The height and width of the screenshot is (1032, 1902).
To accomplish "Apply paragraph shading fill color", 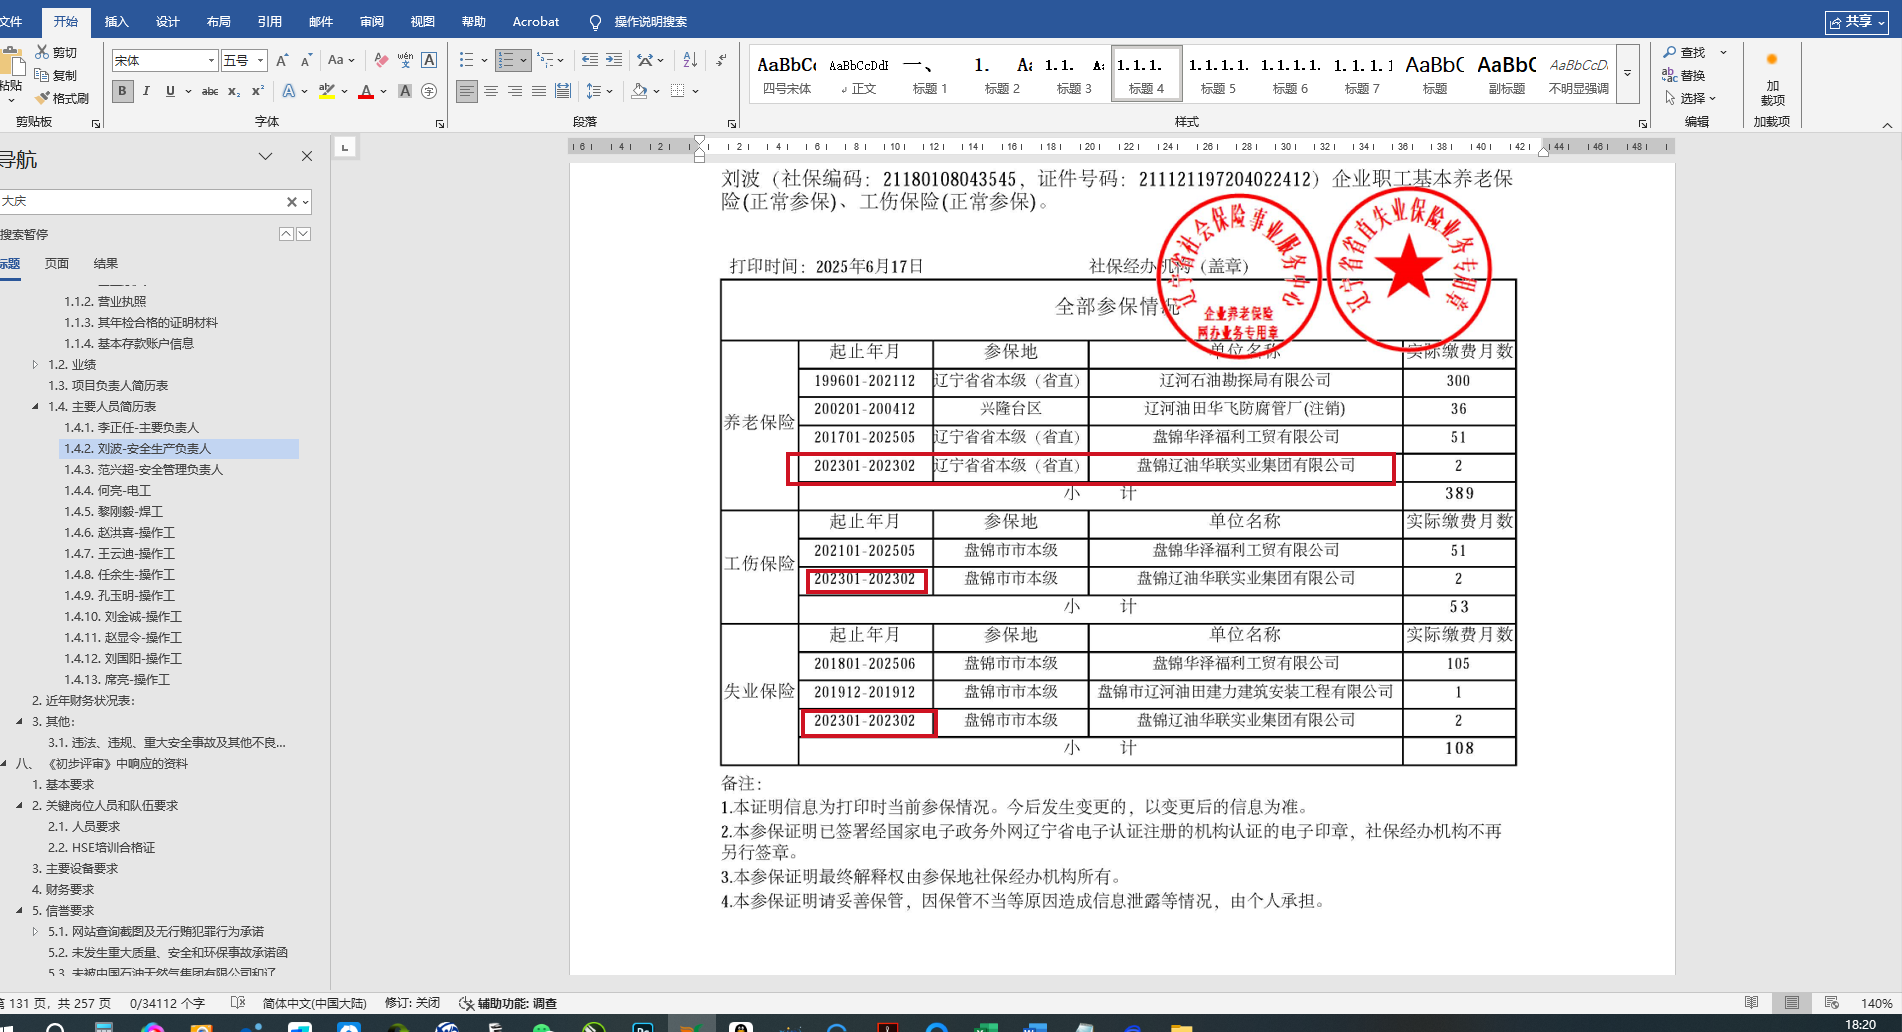I will 639,91.
